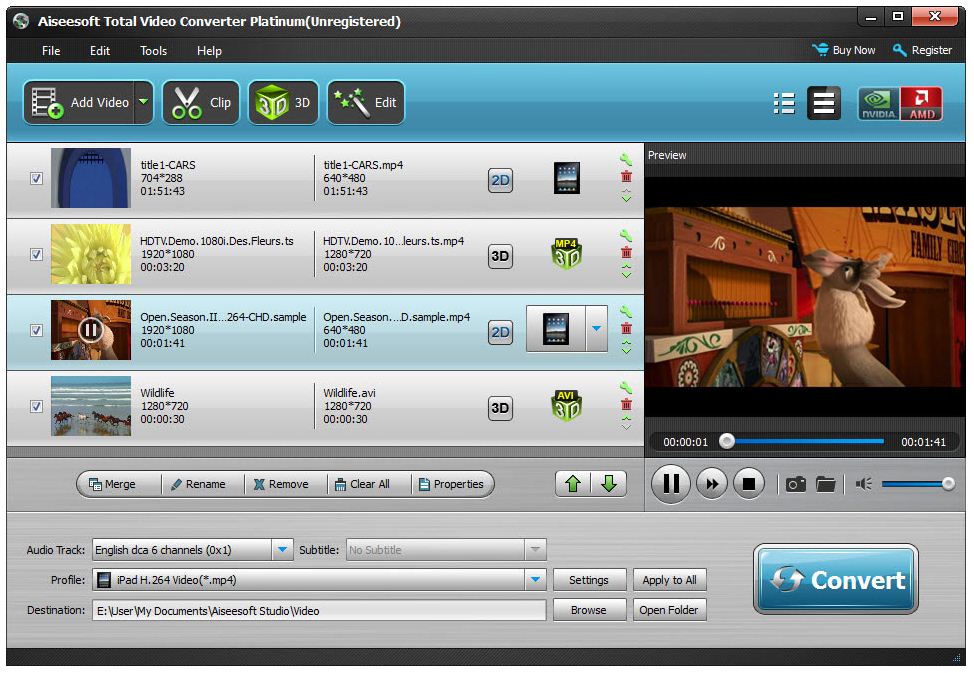Click the Apply to All button
The width and height of the screenshot is (974, 673).
point(669,579)
